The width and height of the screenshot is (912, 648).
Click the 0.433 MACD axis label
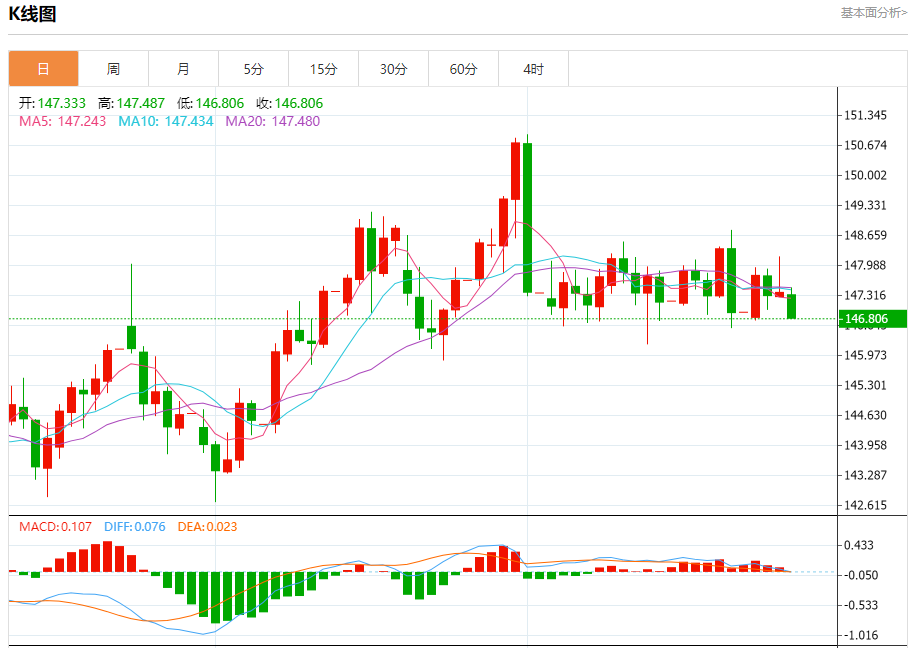(x=859, y=545)
